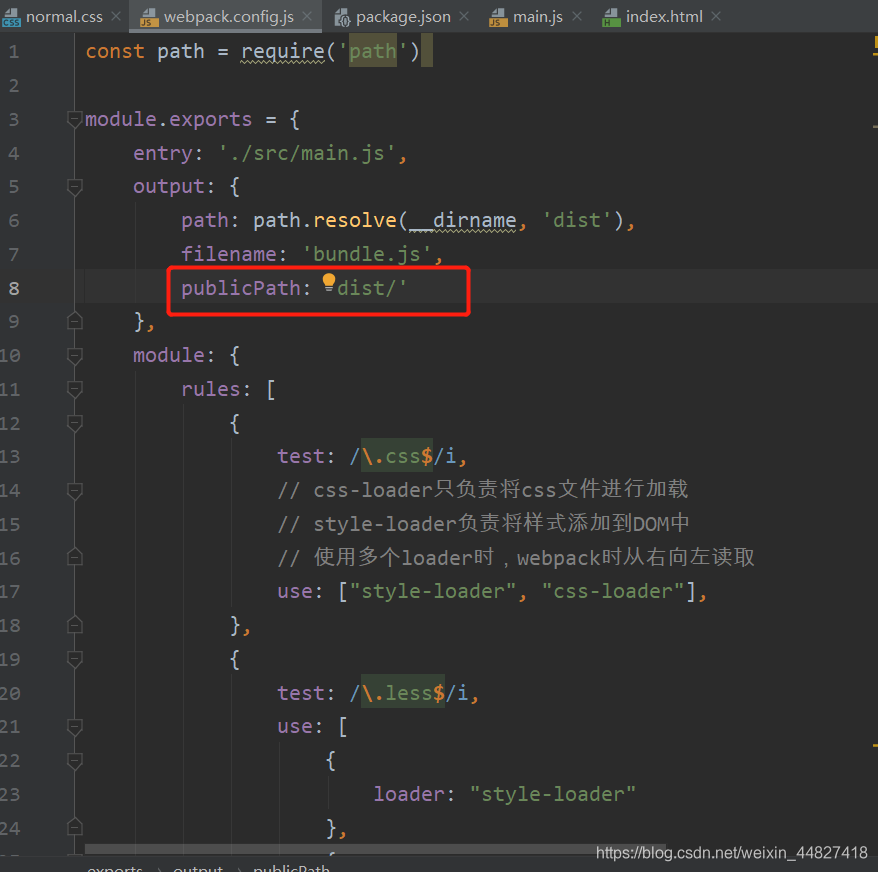Switch to the webpack.config.js tab
Viewport: 878px width, 872px height.
click(225, 16)
